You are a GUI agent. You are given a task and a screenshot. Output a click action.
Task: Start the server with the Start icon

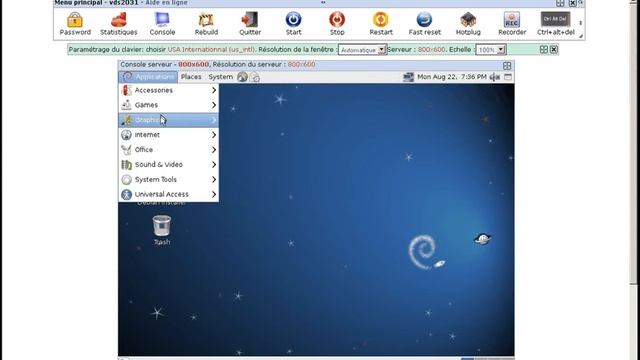point(293,23)
